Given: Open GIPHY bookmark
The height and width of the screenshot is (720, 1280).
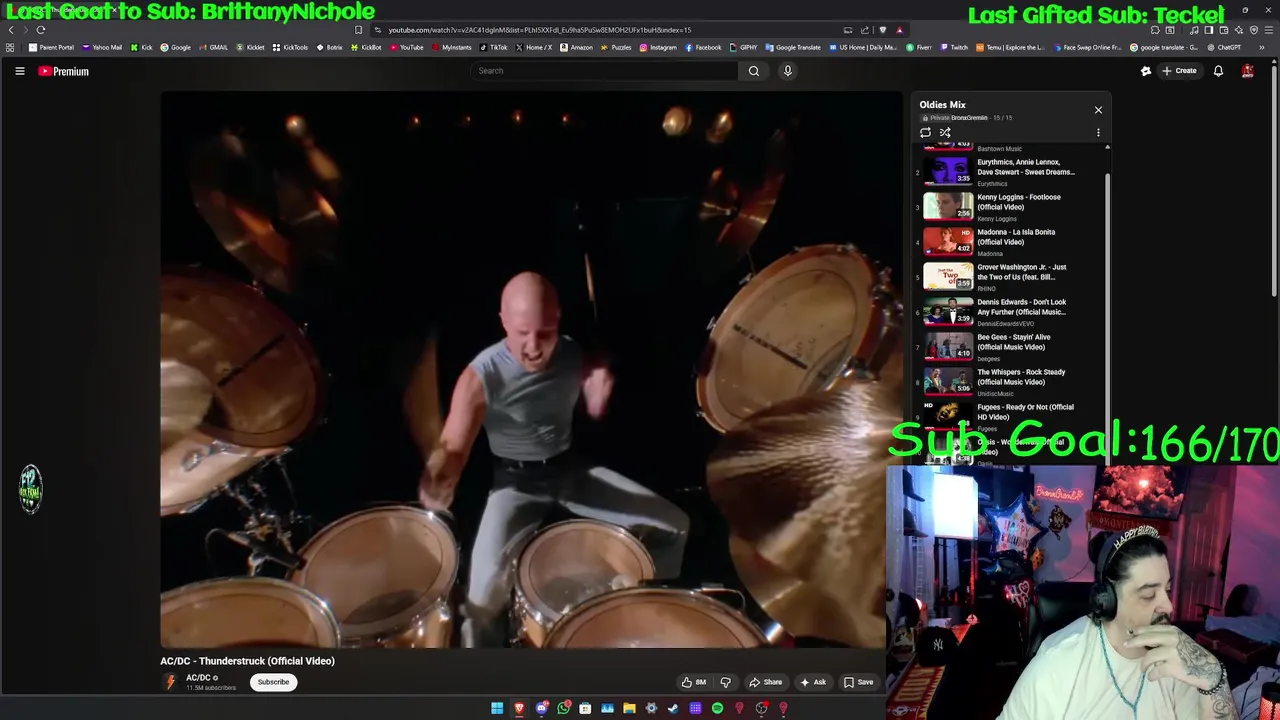Looking at the screenshot, I should [743, 47].
